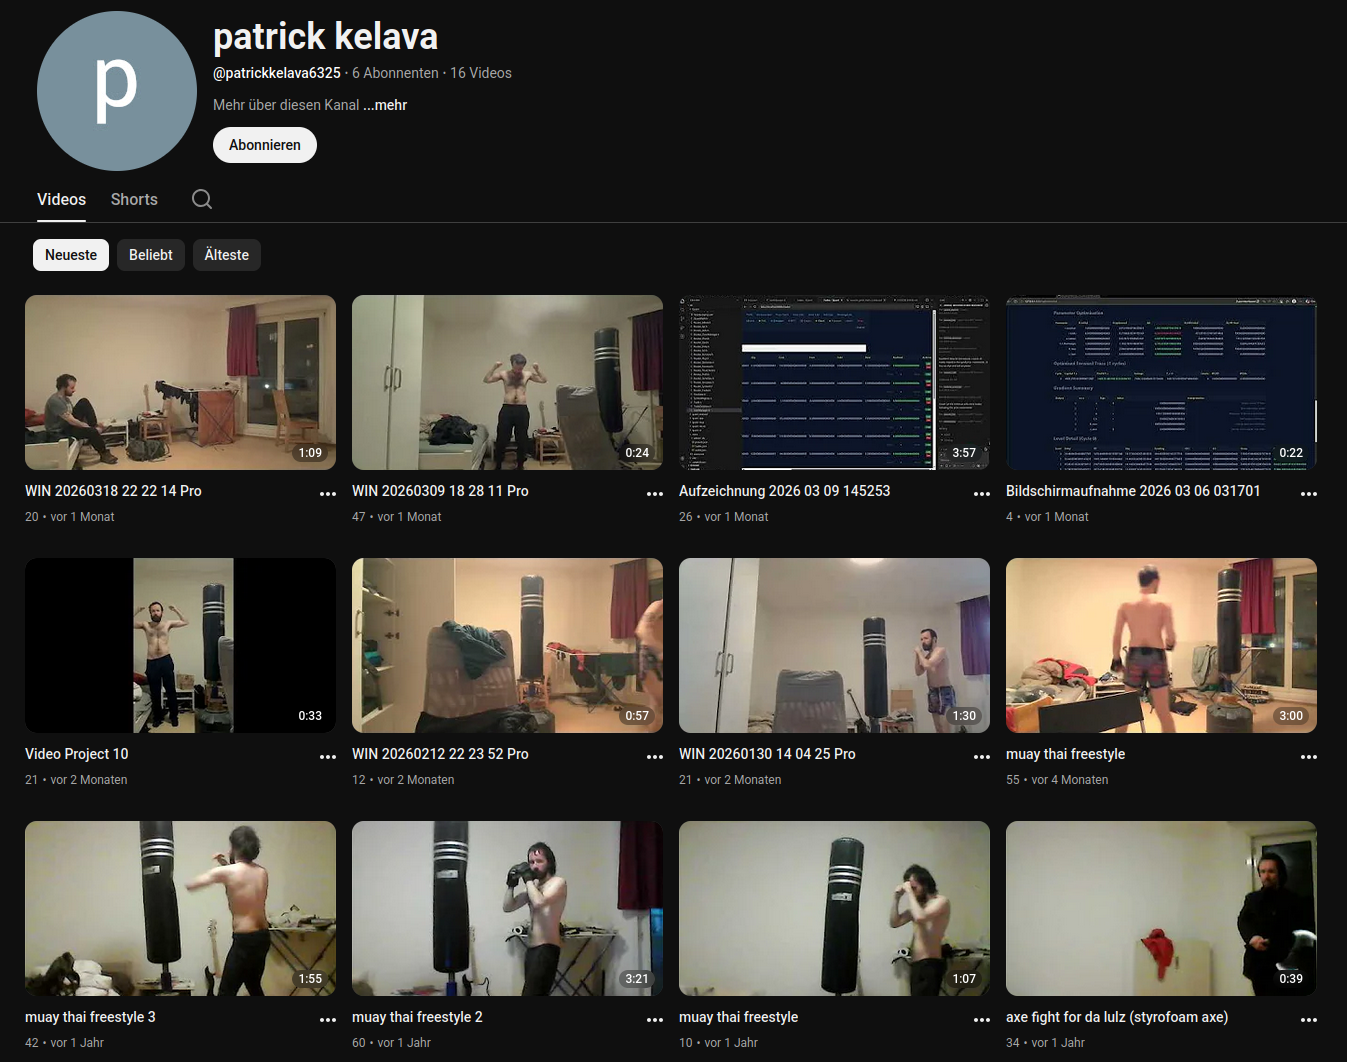Open video title WIN 20260212 22 23 52 Pro
The height and width of the screenshot is (1062, 1347).
pos(440,754)
